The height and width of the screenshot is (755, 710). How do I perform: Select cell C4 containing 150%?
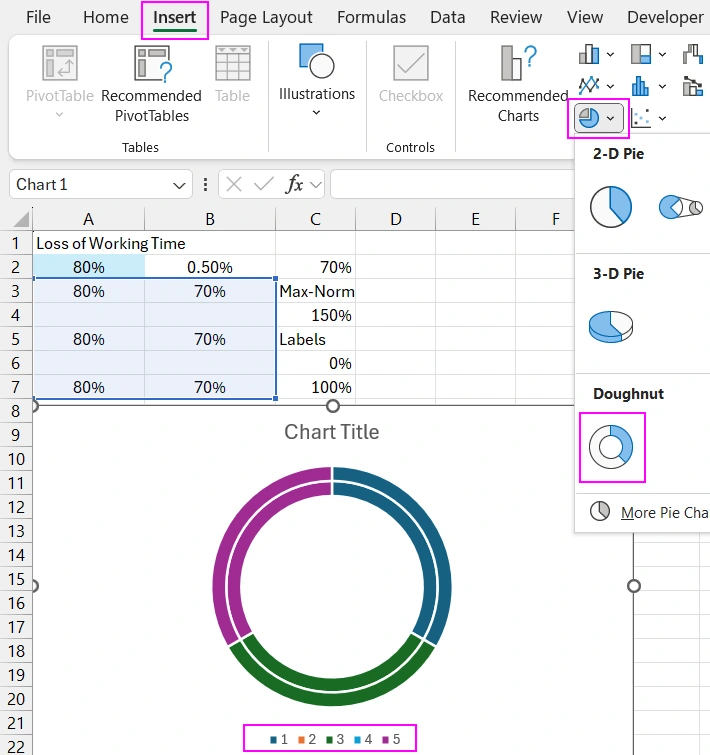(315, 315)
